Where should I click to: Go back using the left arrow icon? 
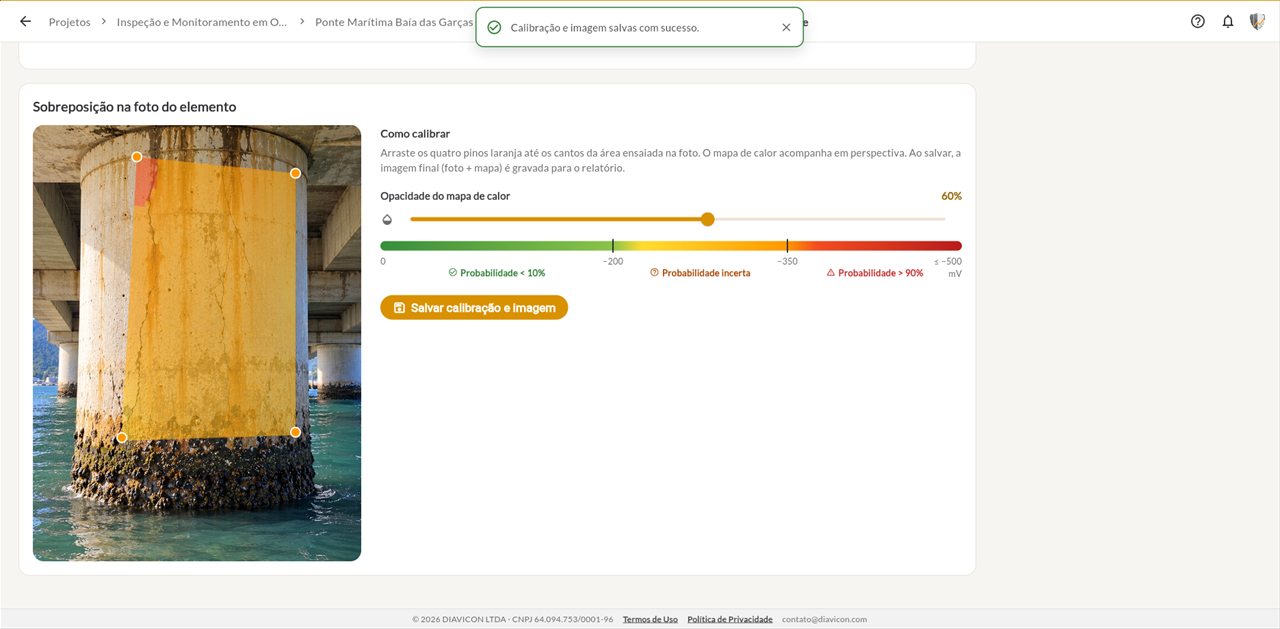pyautogui.click(x=25, y=21)
